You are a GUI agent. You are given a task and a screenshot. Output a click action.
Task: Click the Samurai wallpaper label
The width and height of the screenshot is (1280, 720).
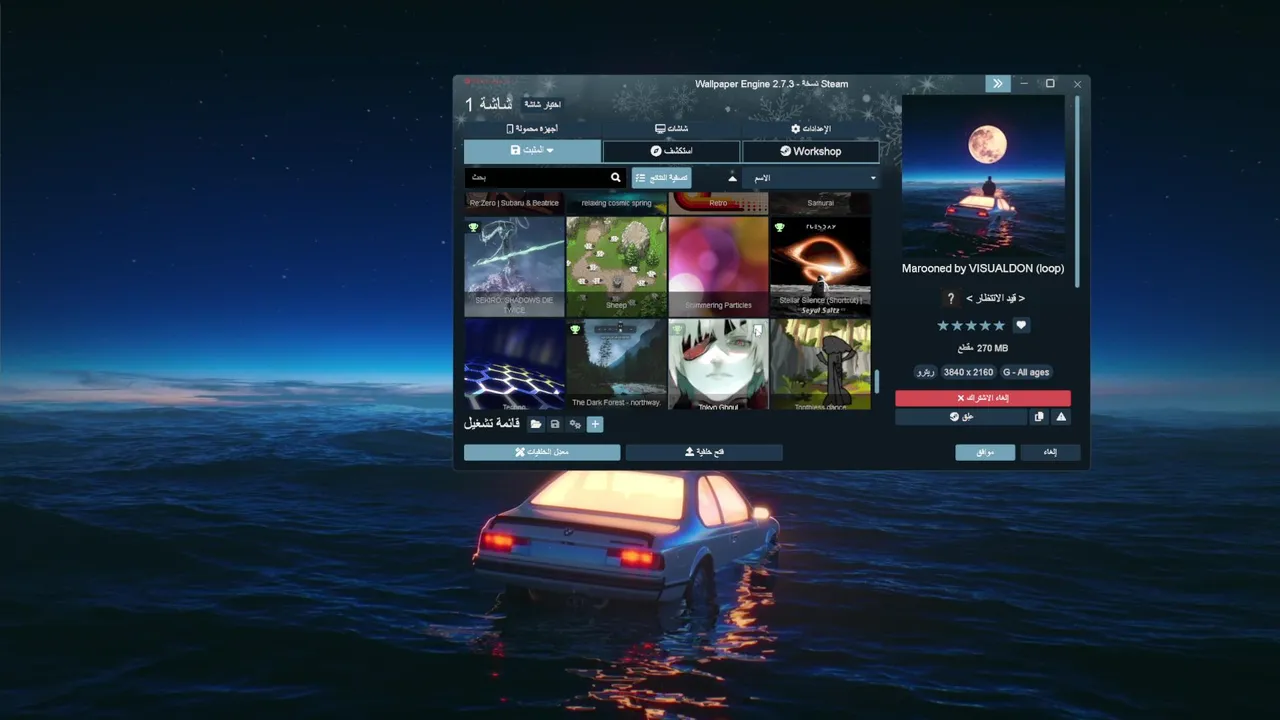pyautogui.click(x=820, y=203)
